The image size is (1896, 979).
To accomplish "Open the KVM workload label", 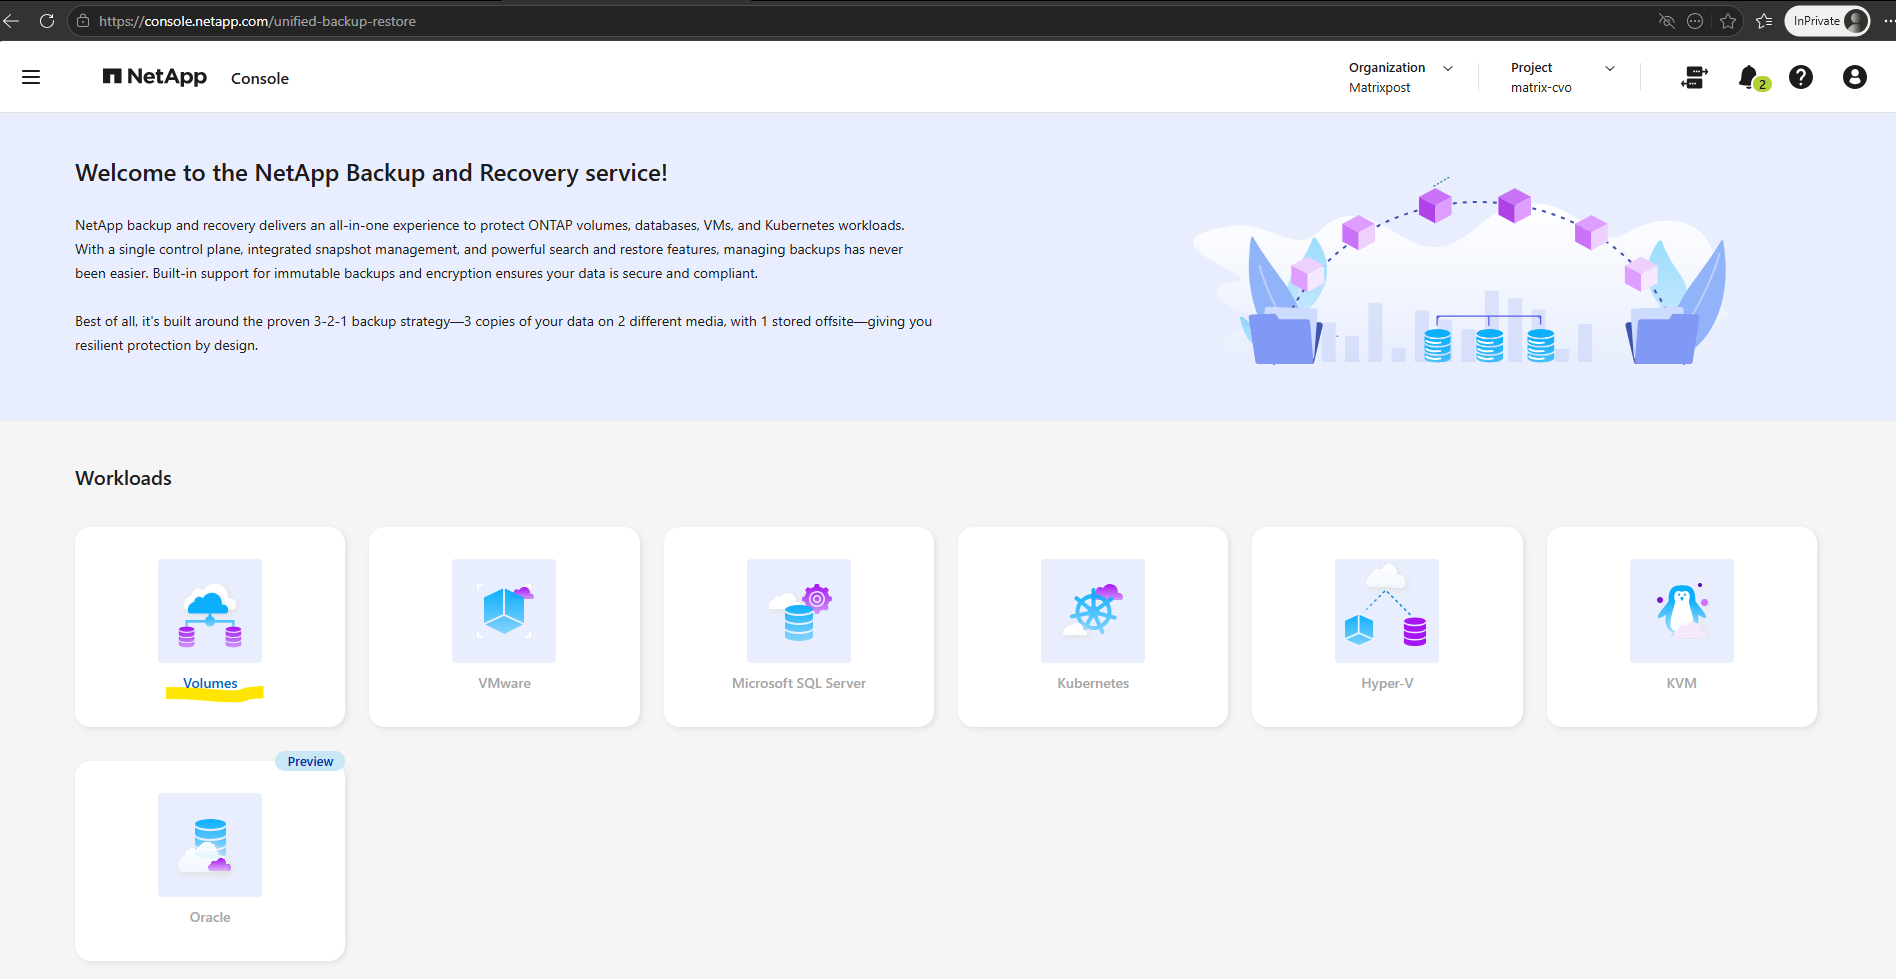I will (x=1682, y=683).
